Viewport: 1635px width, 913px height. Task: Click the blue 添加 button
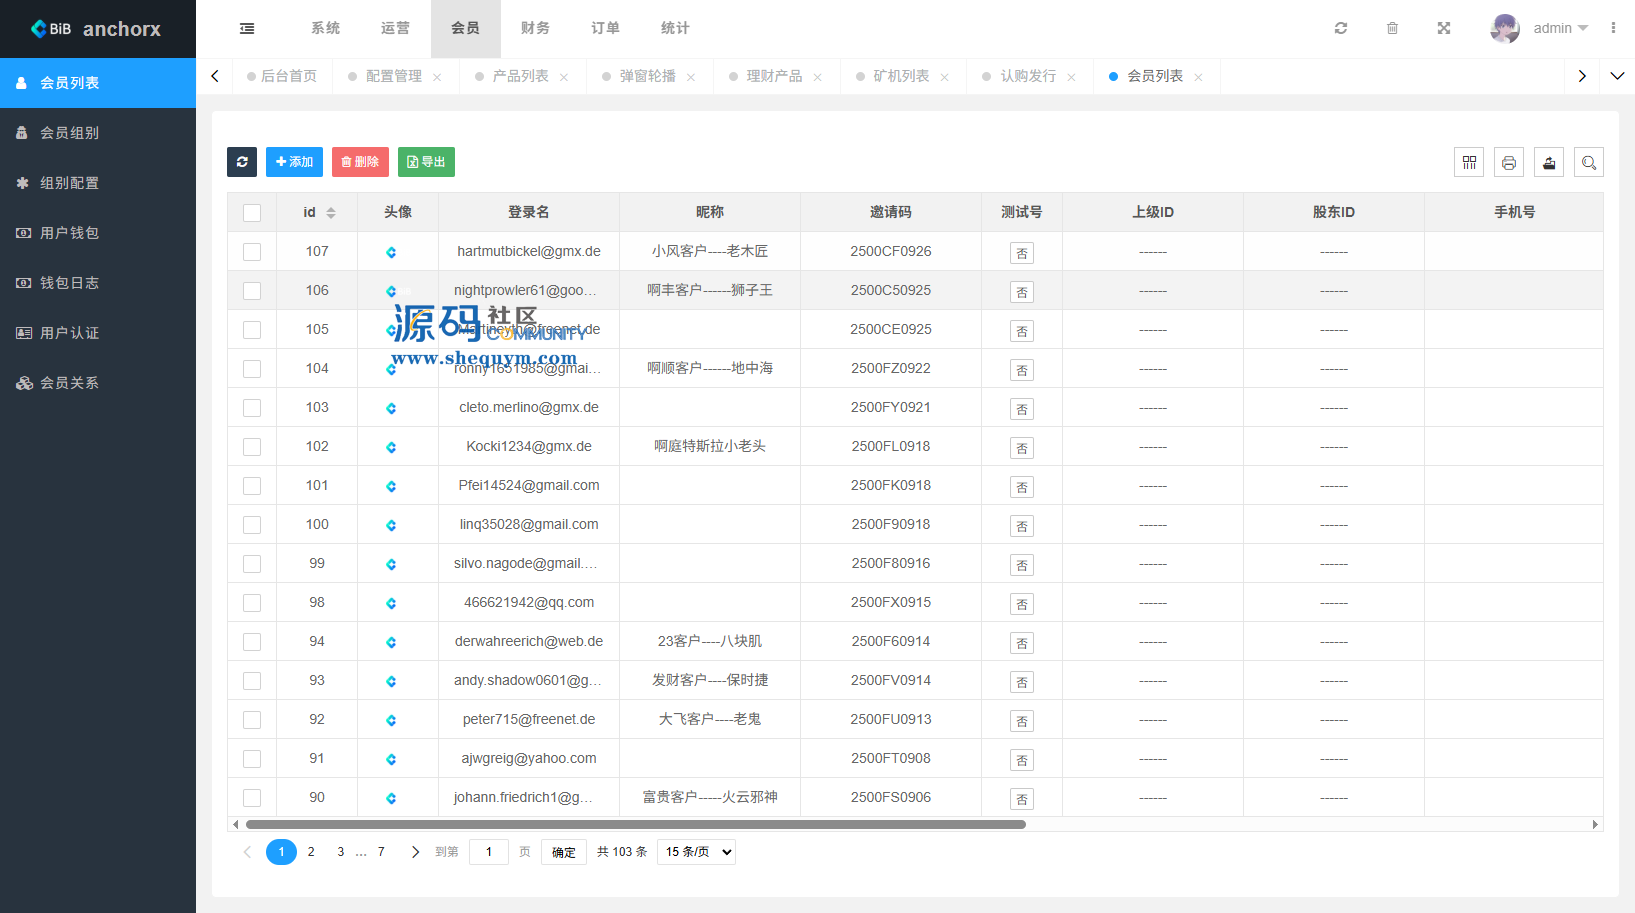(294, 162)
